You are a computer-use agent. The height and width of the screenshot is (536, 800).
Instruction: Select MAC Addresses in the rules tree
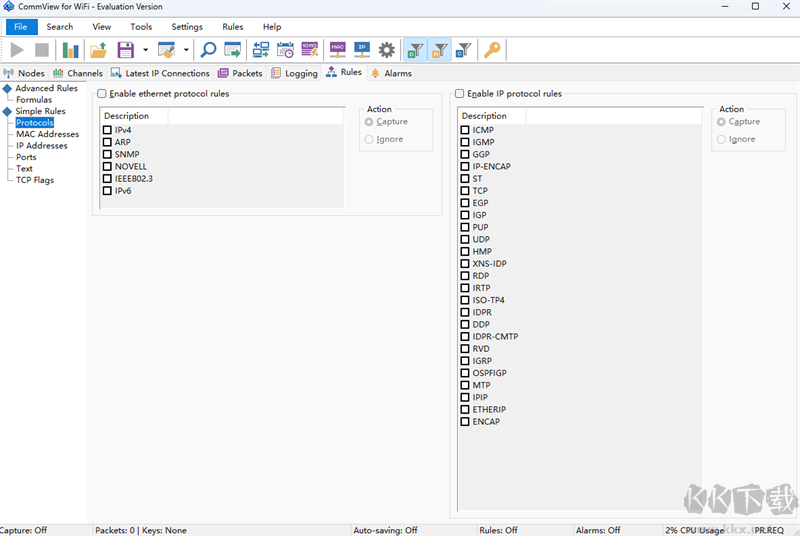click(x=47, y=134)
